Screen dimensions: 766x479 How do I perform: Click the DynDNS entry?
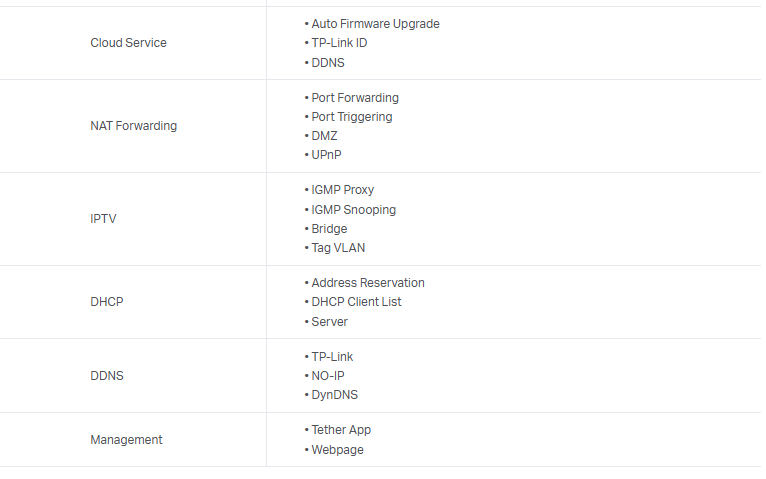(x=334, y=395)
